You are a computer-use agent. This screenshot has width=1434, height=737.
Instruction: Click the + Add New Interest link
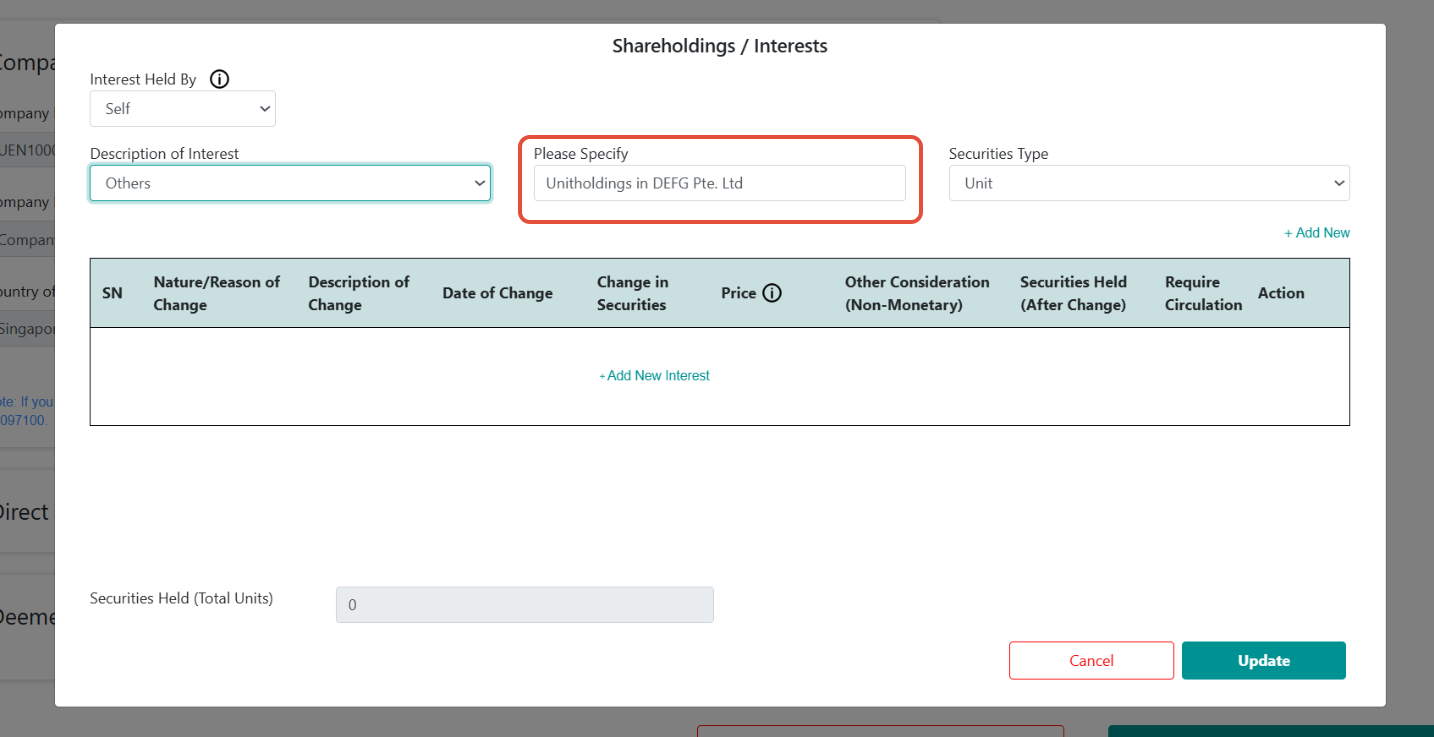(654, 376)
